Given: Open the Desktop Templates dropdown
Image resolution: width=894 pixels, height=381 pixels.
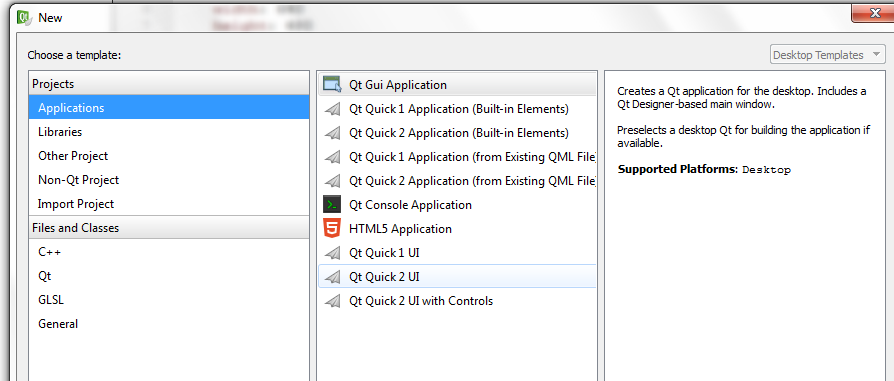Looking at the screenshot, I should click(x=827, y=55).
